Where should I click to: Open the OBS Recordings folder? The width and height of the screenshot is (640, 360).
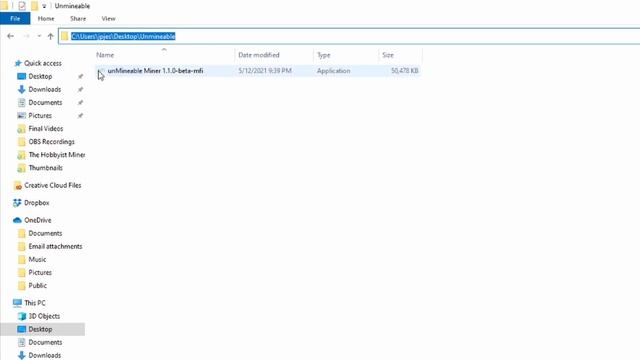click(x=51, y=142)
